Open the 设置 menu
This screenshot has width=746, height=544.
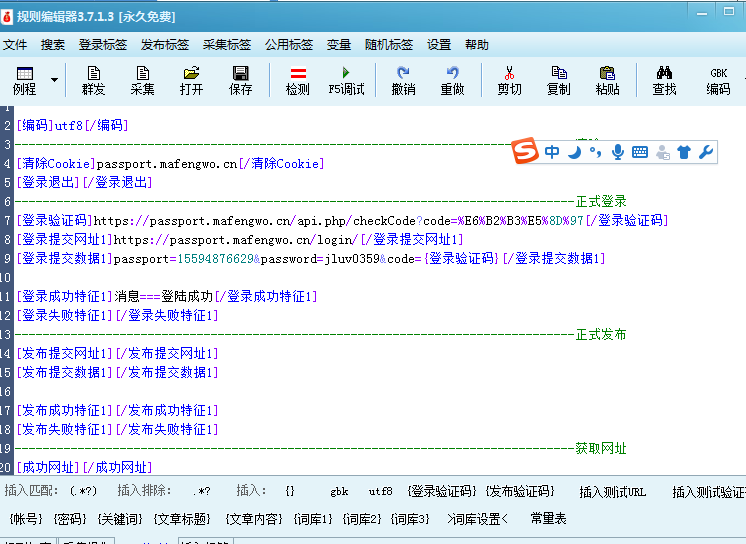439,45
